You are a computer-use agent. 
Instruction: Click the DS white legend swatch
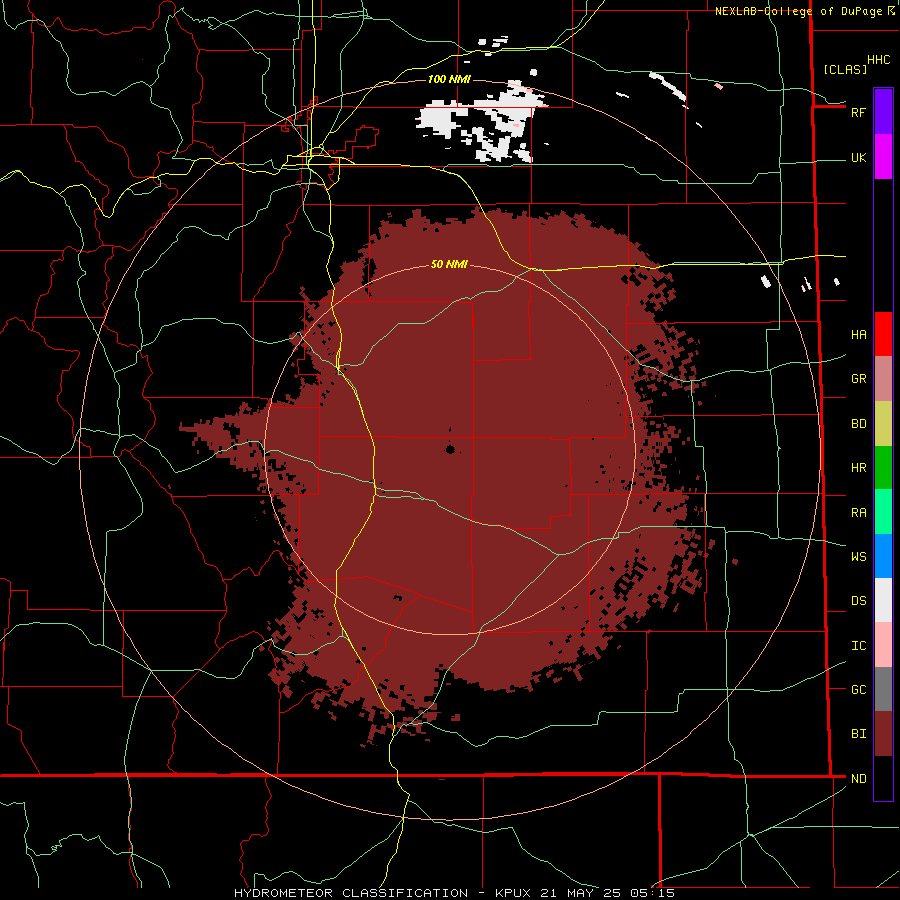(883, 600)
